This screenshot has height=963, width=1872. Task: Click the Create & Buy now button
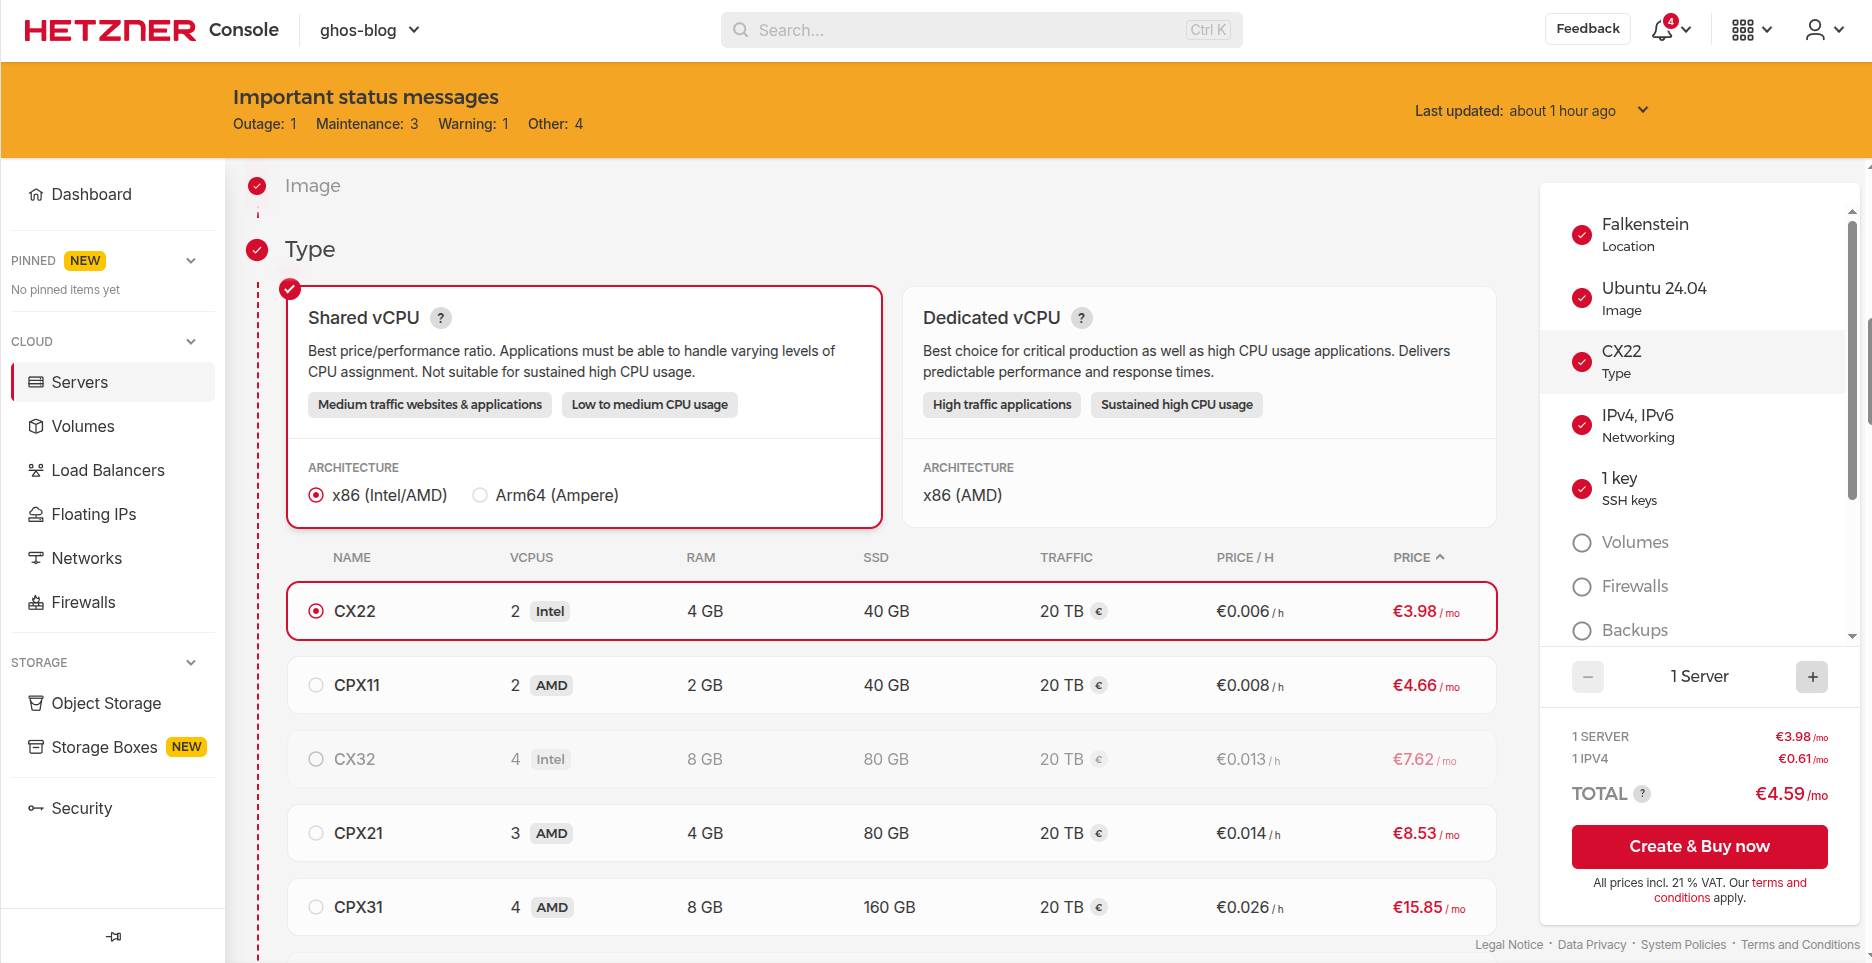pyautogui.click(x=1699, y=846)
